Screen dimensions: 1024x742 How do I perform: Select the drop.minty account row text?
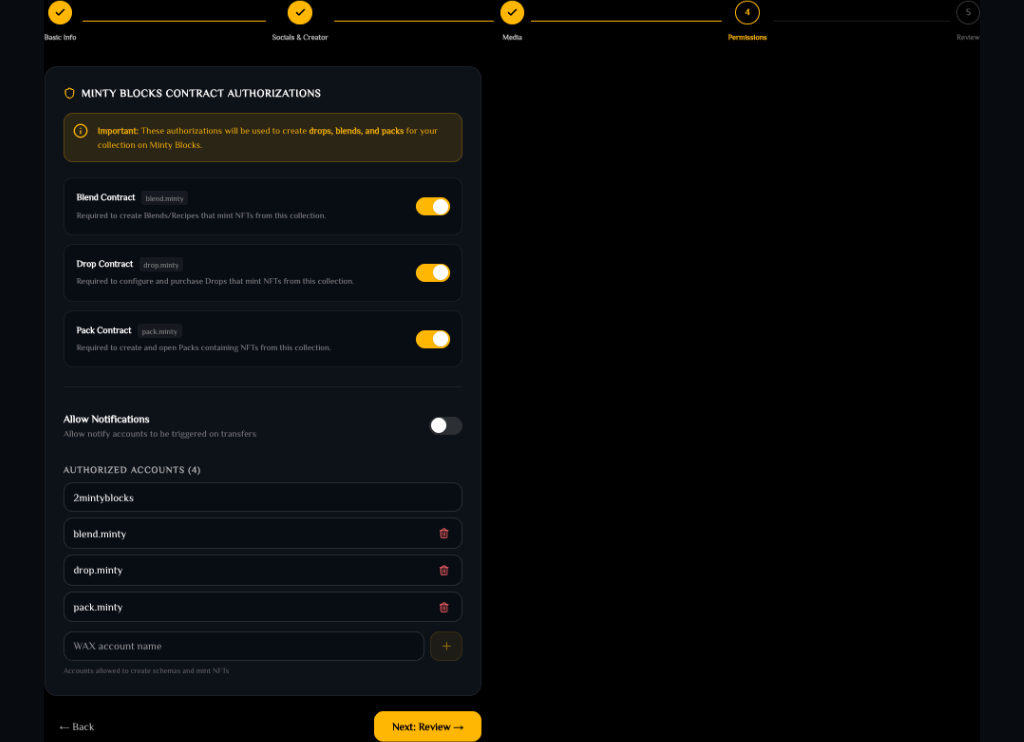[x=98, y=570]
